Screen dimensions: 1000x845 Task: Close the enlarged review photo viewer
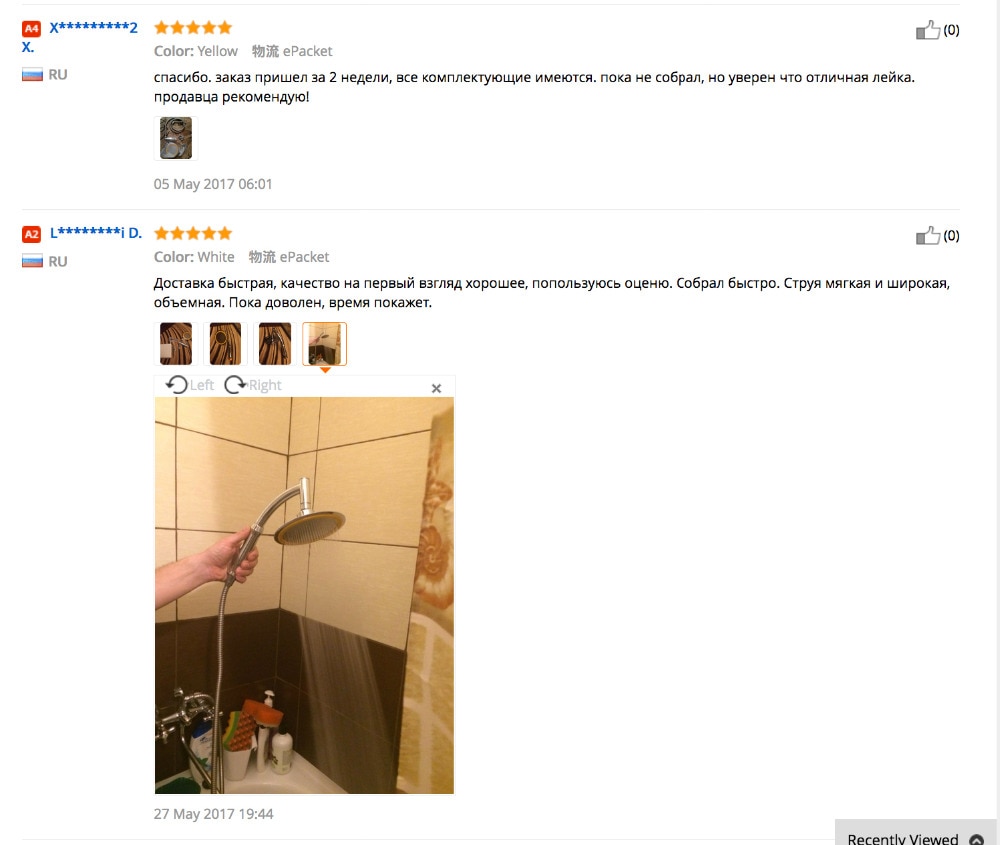(x=436, y=388)
